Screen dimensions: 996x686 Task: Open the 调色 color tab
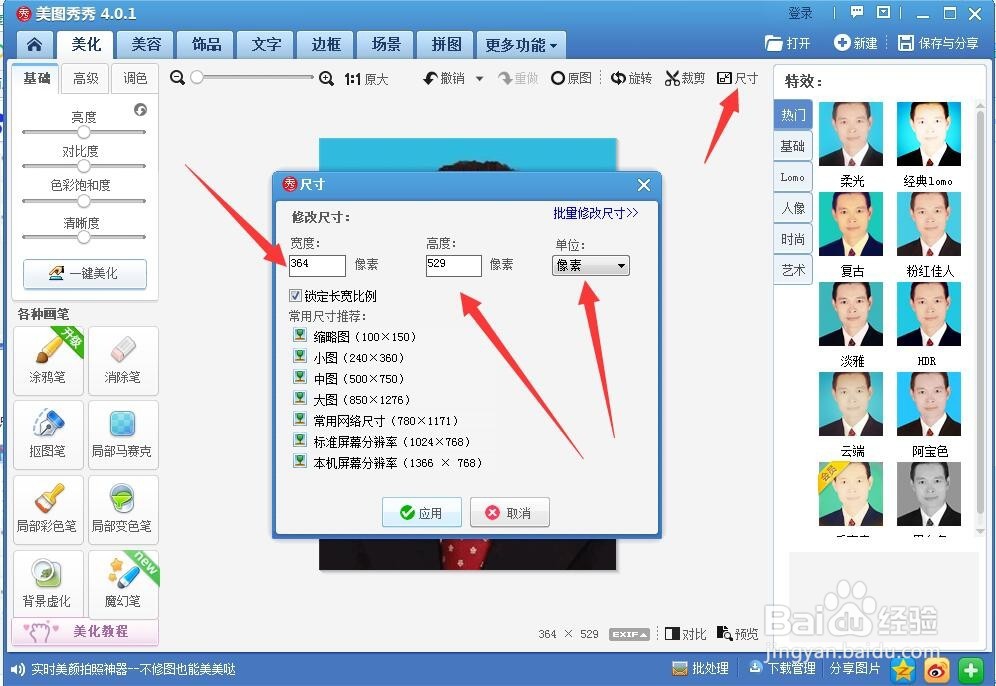135,78
